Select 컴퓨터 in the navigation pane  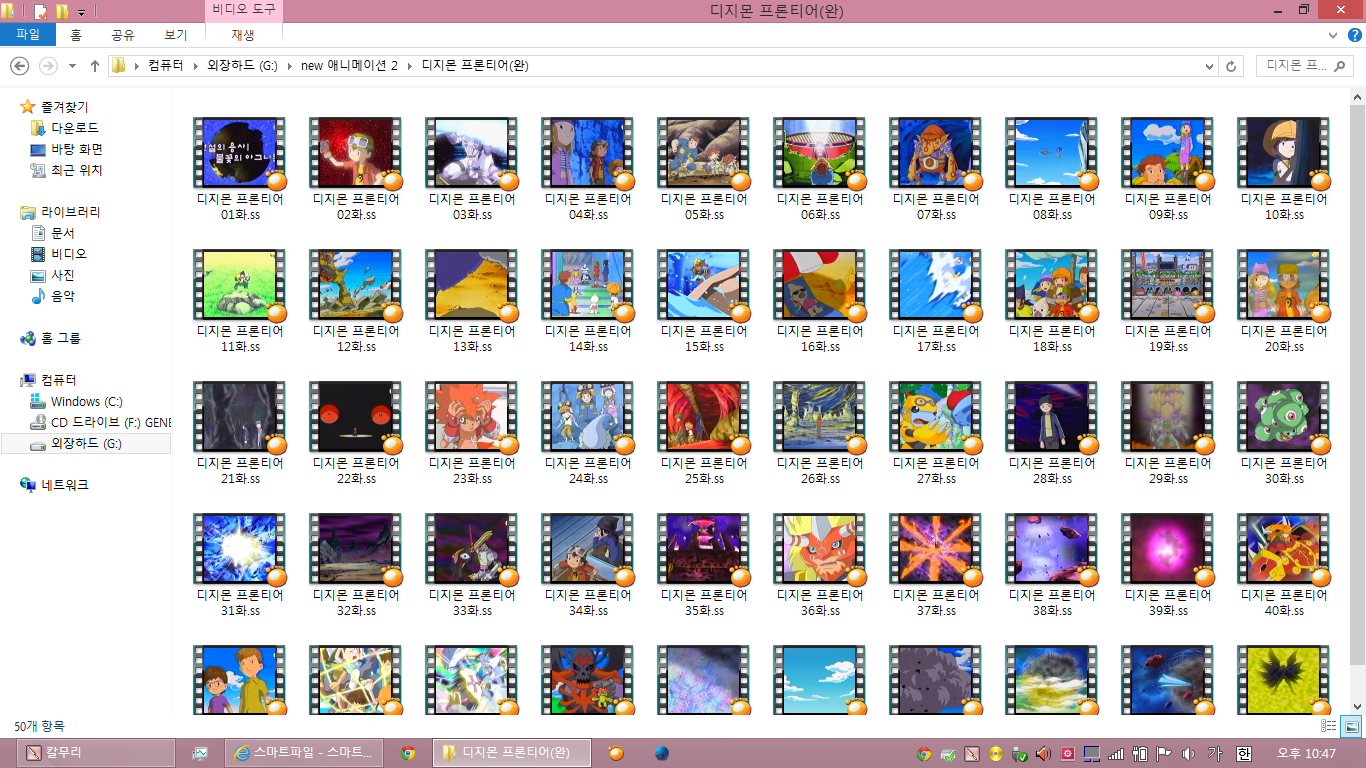tap(58, 380)
